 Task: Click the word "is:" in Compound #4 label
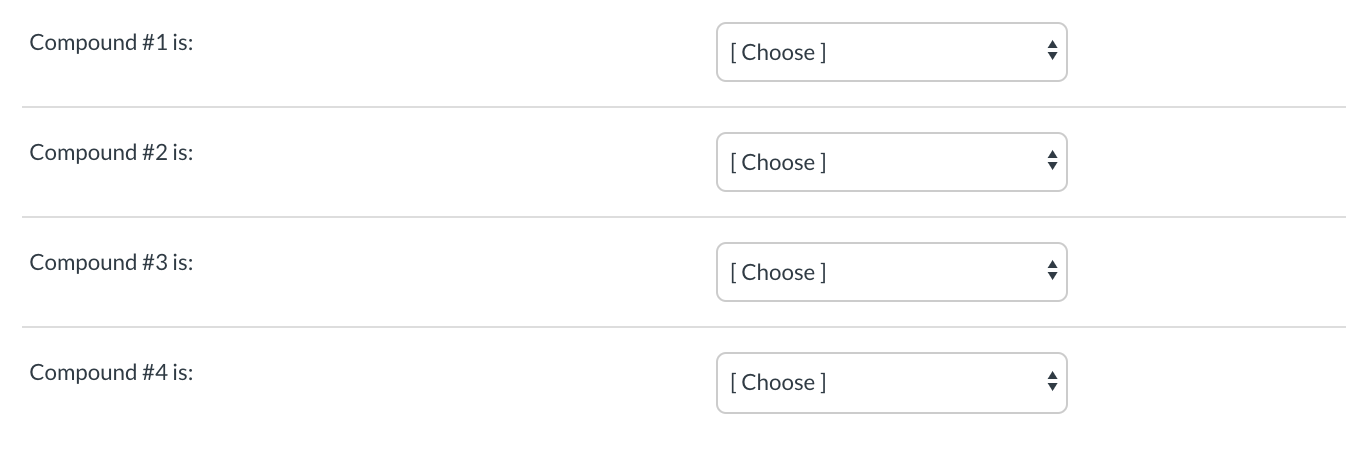tap(182, 372)
